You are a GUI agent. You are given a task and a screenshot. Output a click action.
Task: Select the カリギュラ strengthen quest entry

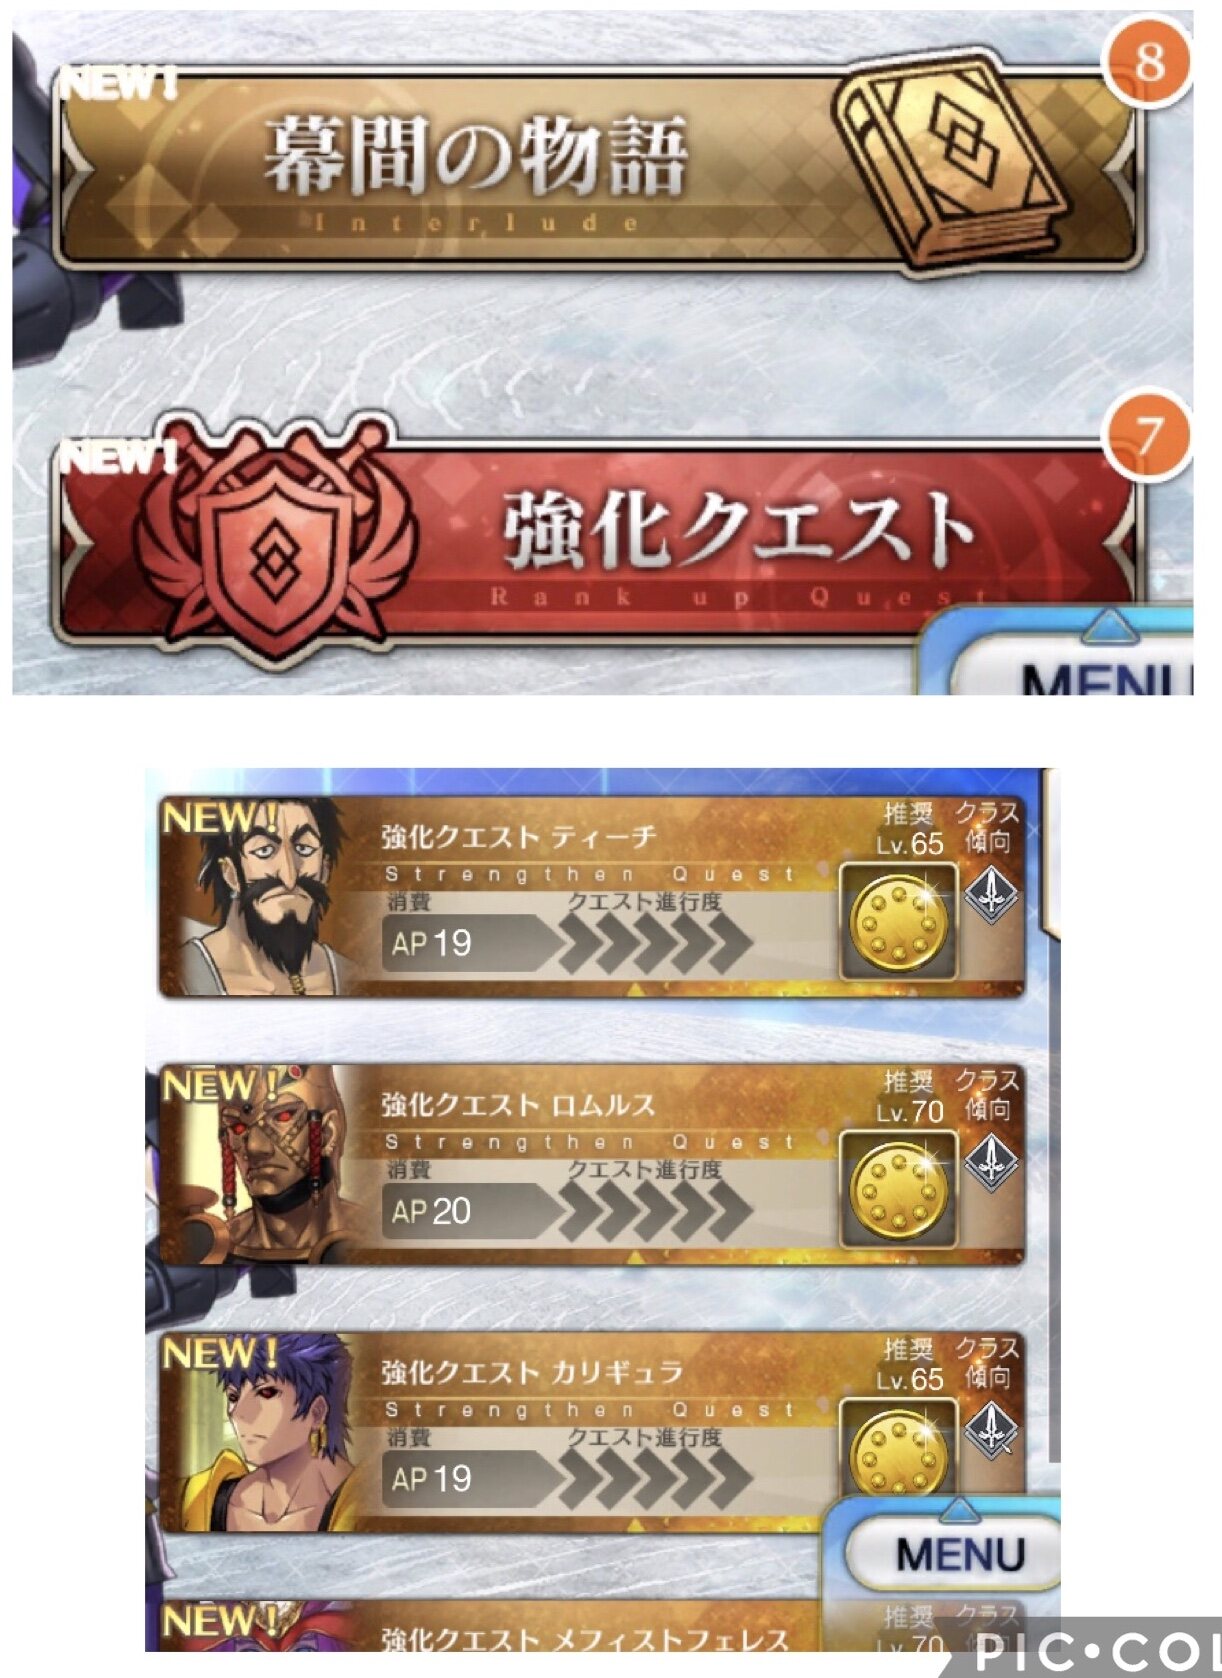[x=592, y=1432]
